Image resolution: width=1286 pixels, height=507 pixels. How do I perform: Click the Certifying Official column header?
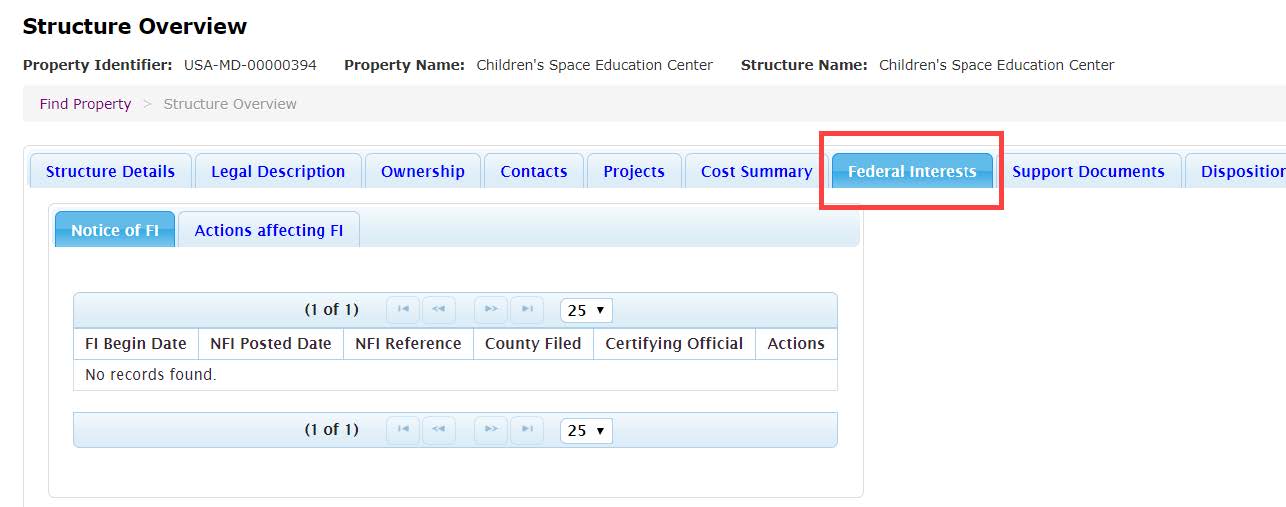(674, 343)
